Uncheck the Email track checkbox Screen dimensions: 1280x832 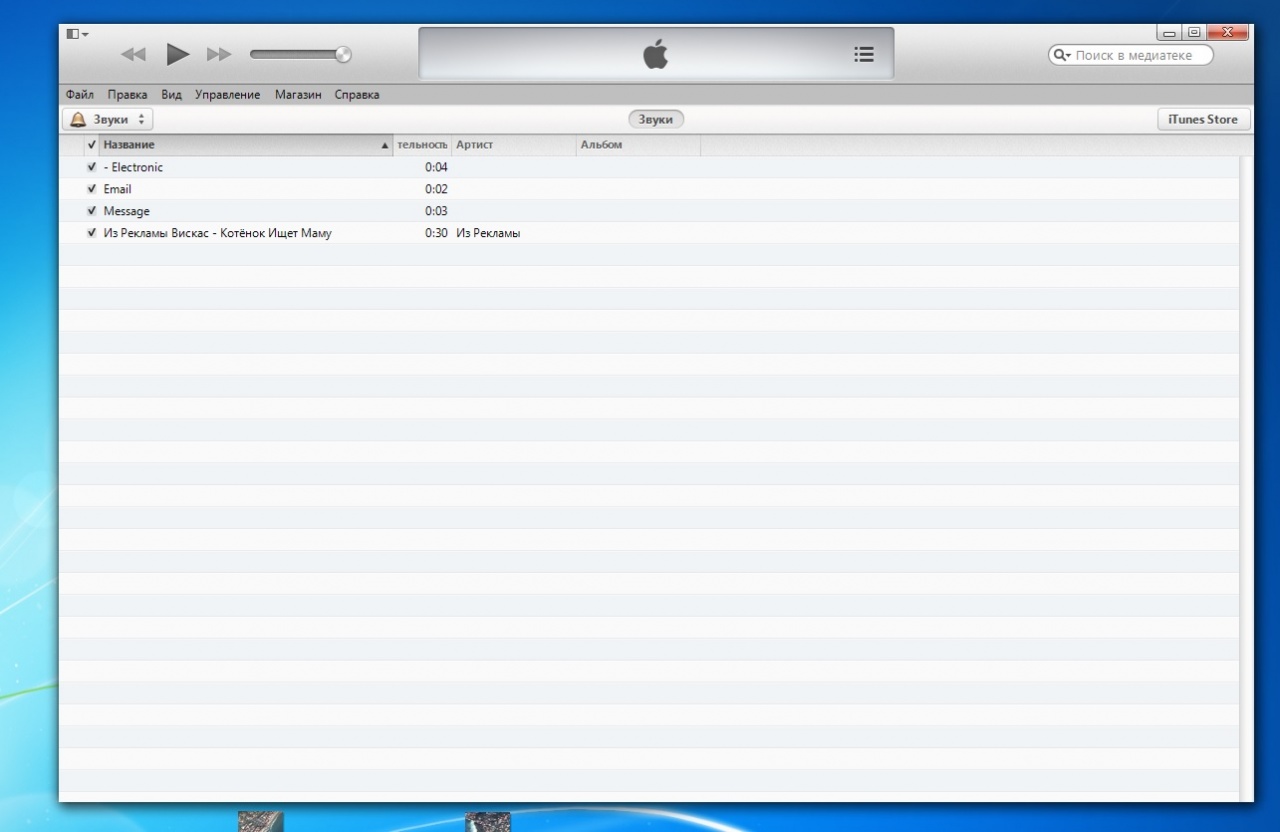click(x=92, y=189)
